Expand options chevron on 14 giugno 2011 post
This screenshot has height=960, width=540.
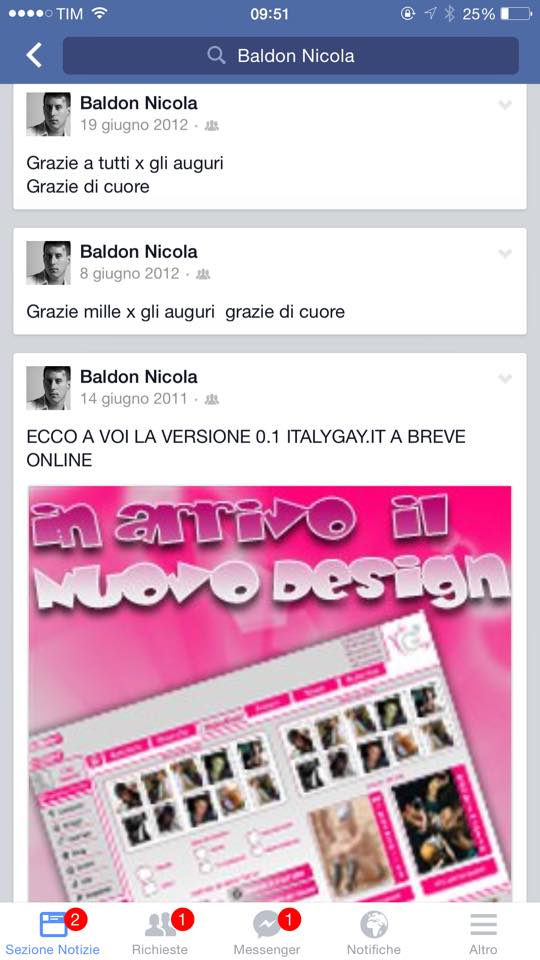[x=504, y=378]
